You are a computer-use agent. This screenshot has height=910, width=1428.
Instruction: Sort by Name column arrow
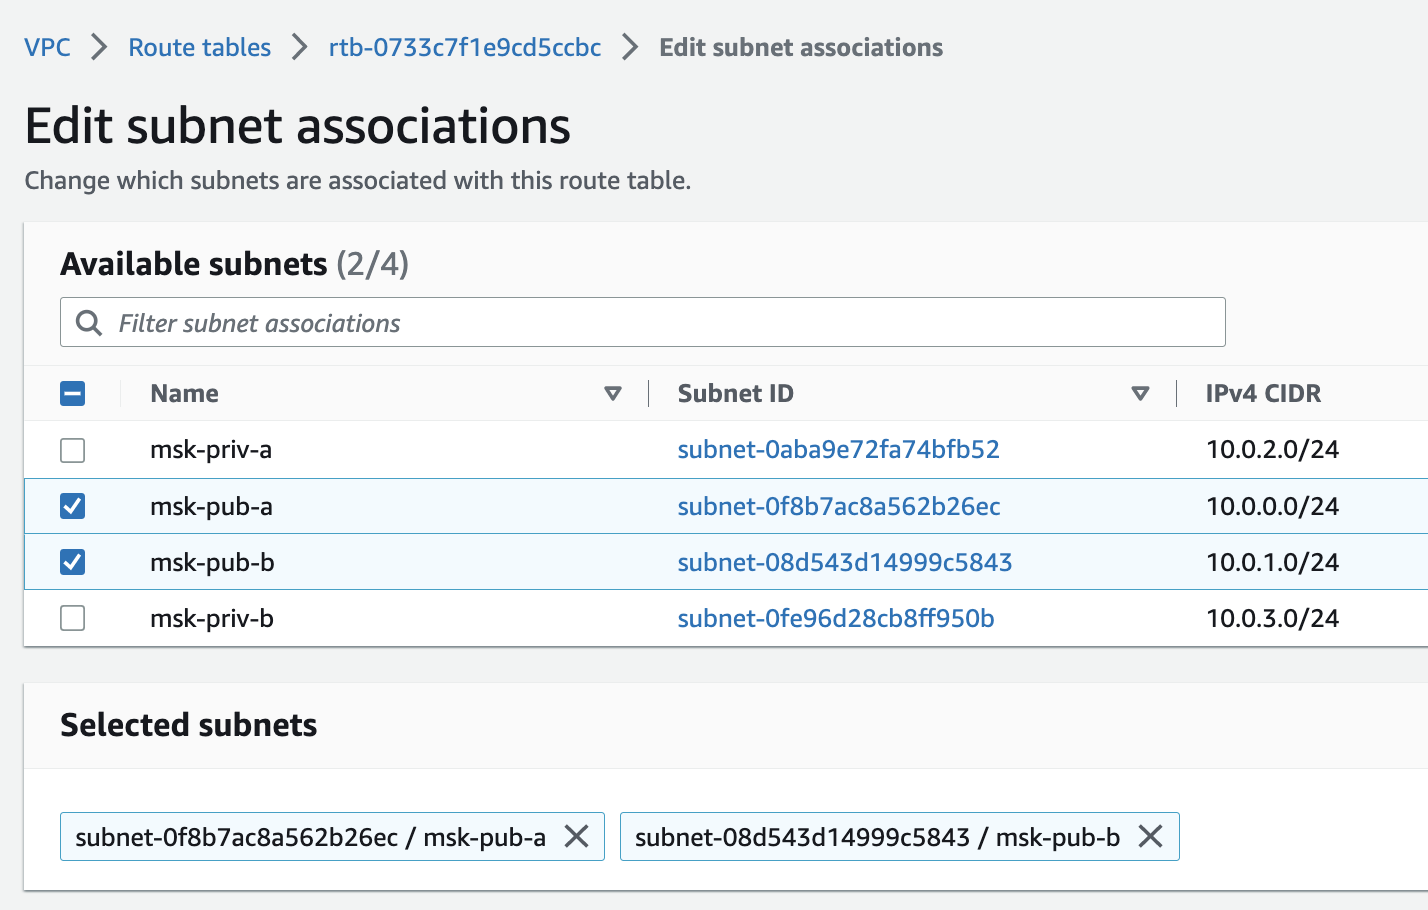(x=613, y=394)
